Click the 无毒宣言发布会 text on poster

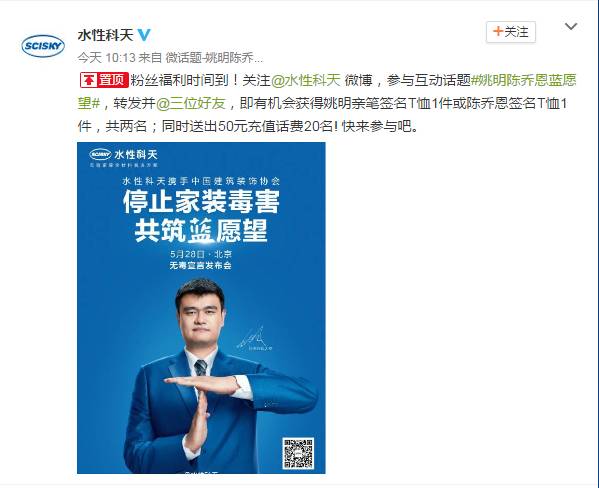[x=201, y=266]
